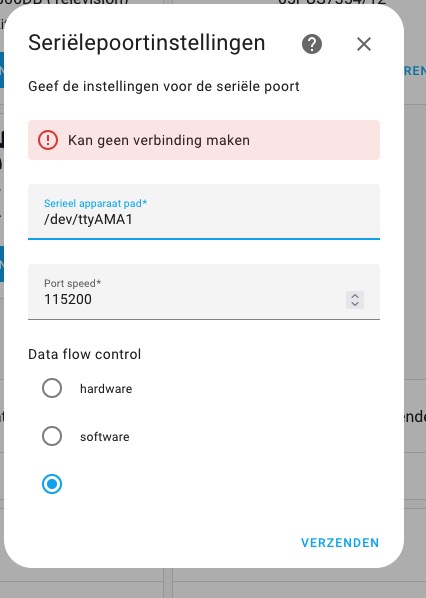The width and height of the screenshot is (426, 598).
Task: Click the 'hardware' option label text
Action: click(x=106, y=389)
